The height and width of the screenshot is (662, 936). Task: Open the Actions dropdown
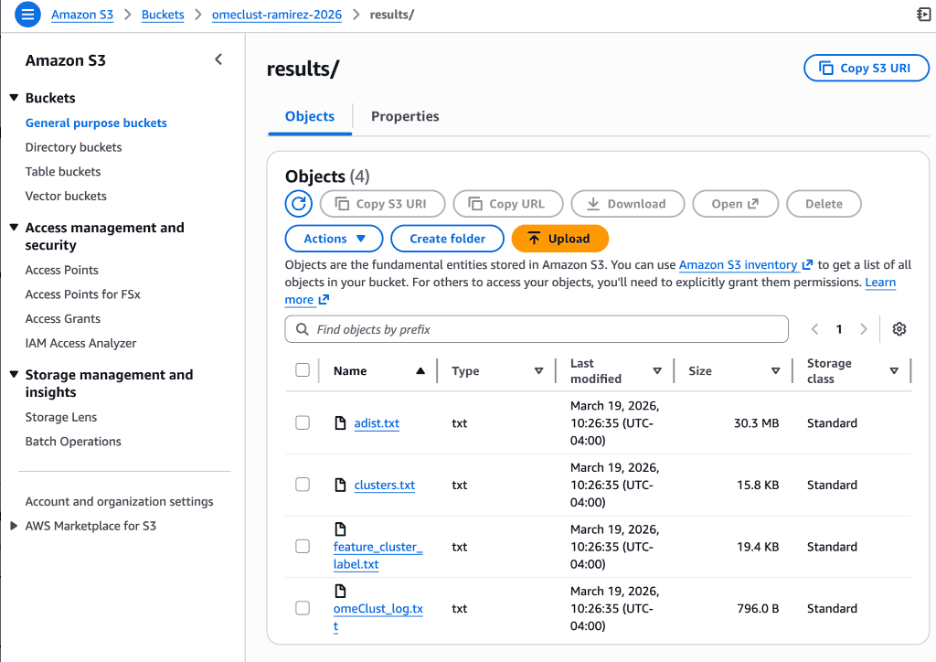334,239
